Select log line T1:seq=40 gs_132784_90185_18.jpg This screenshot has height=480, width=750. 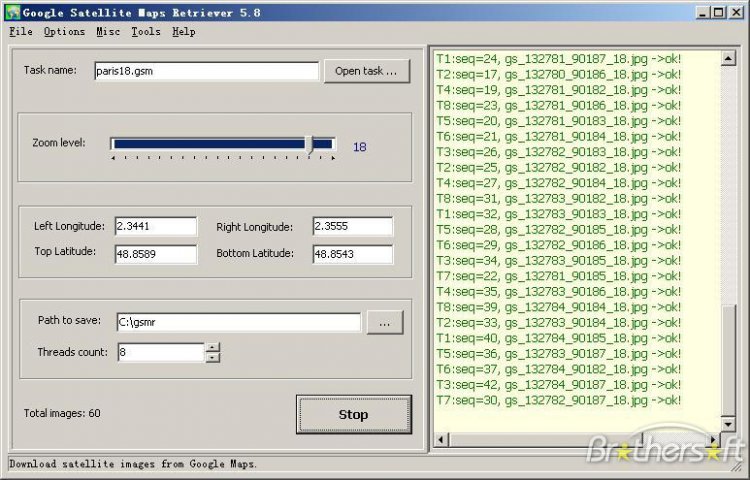(558, 338)
